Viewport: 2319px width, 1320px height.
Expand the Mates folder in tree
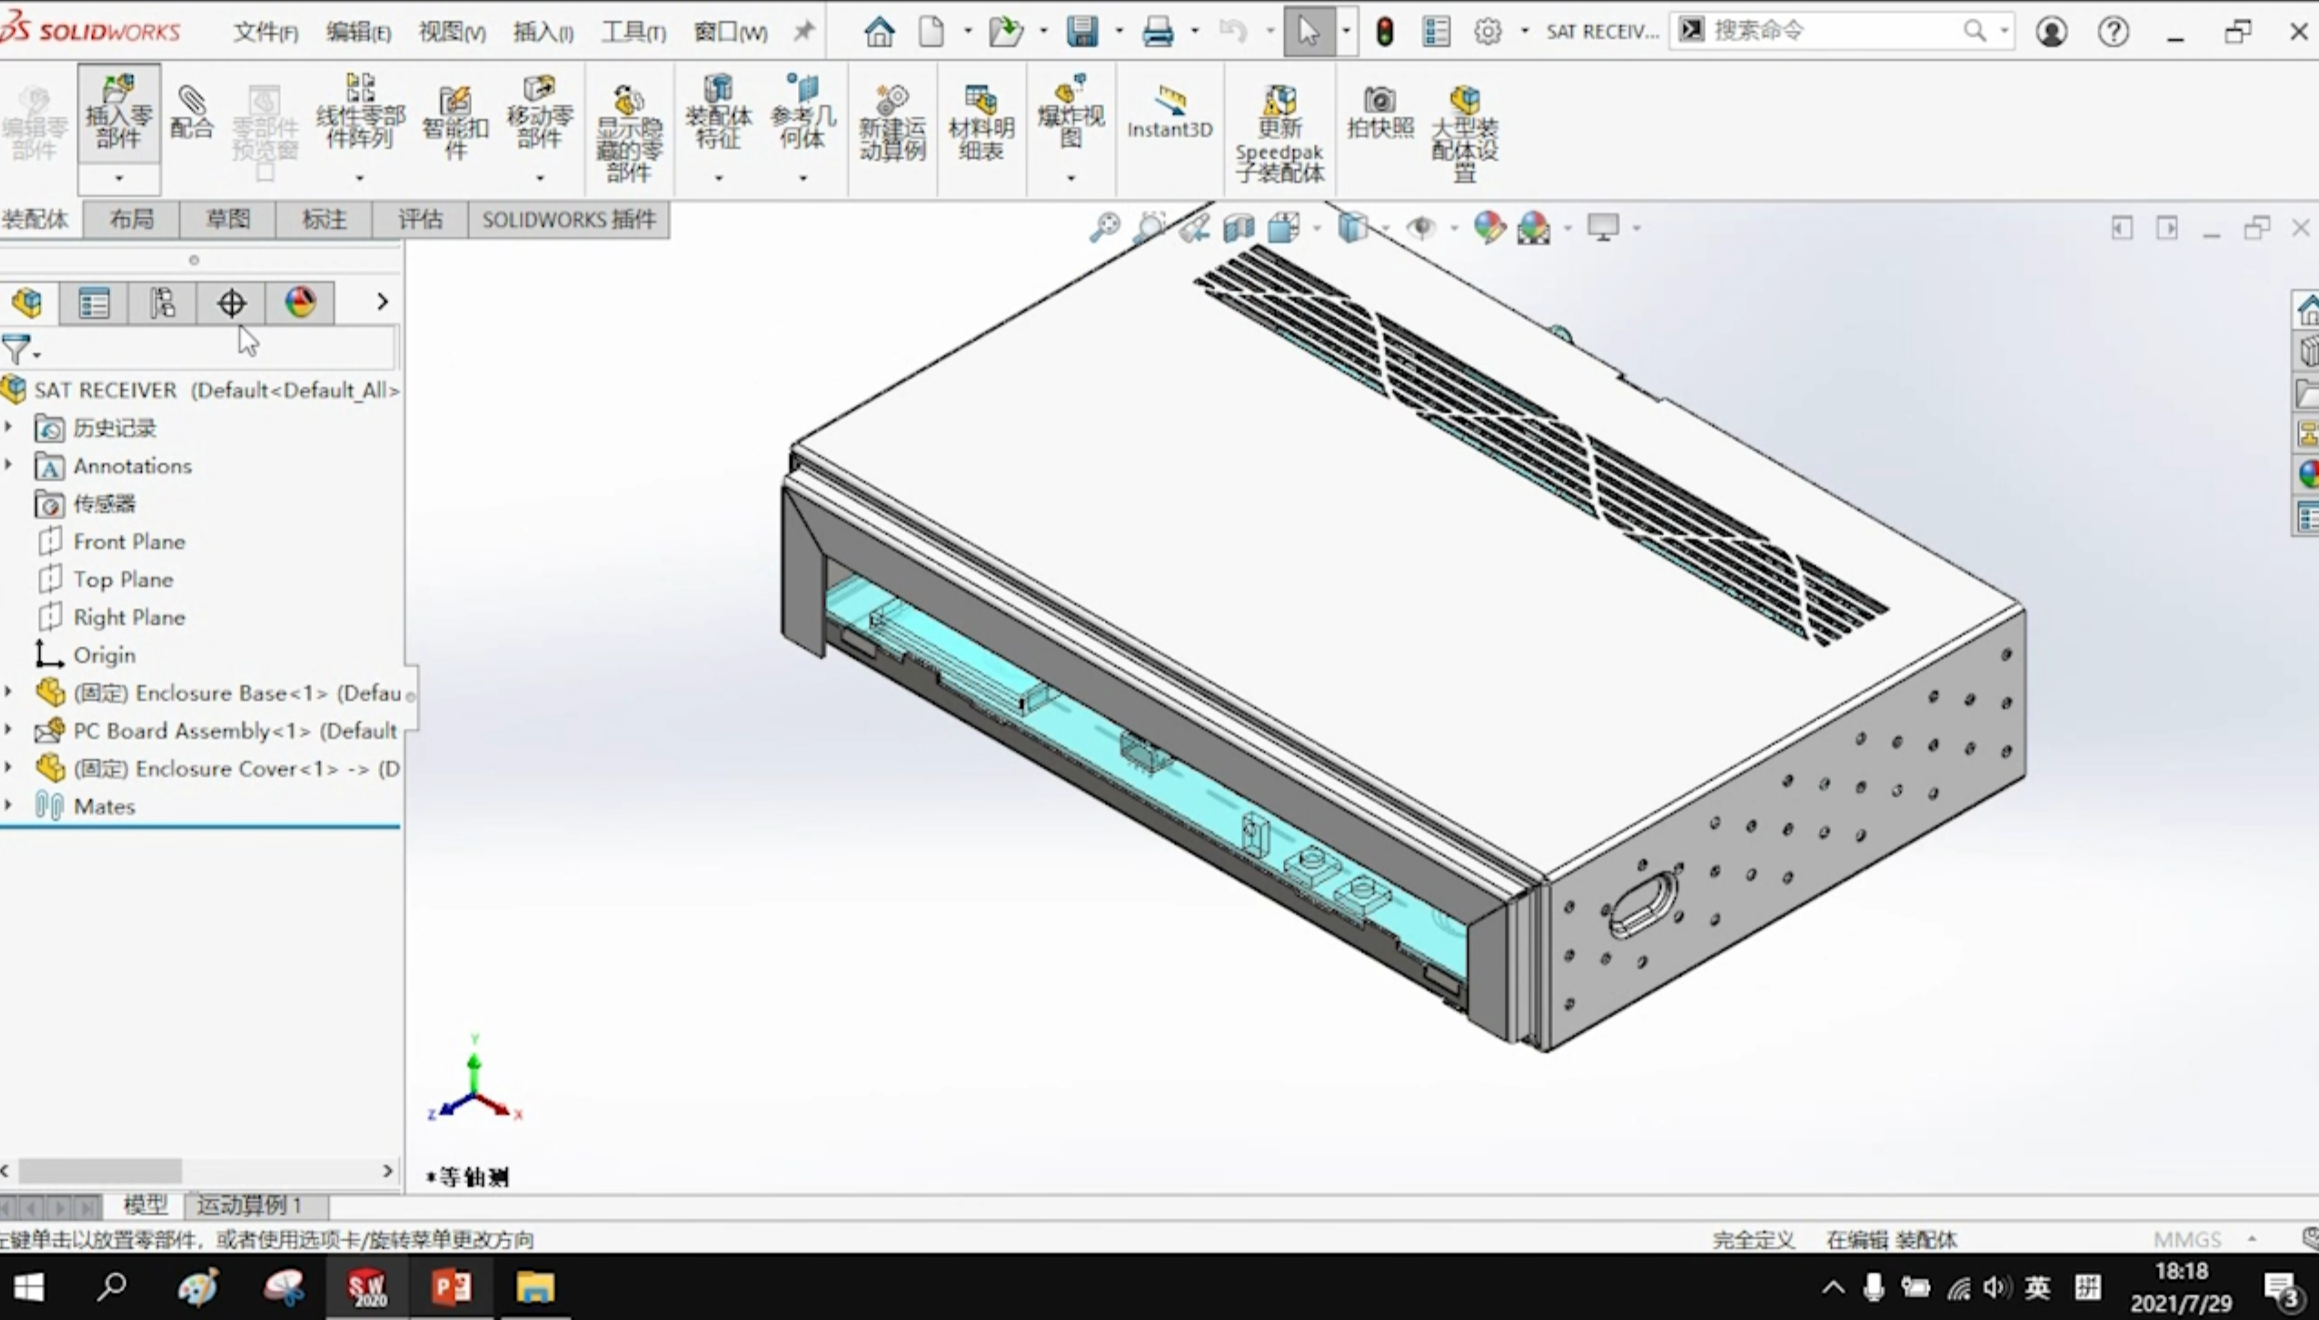pyautogui.click(x=9, y=805)
